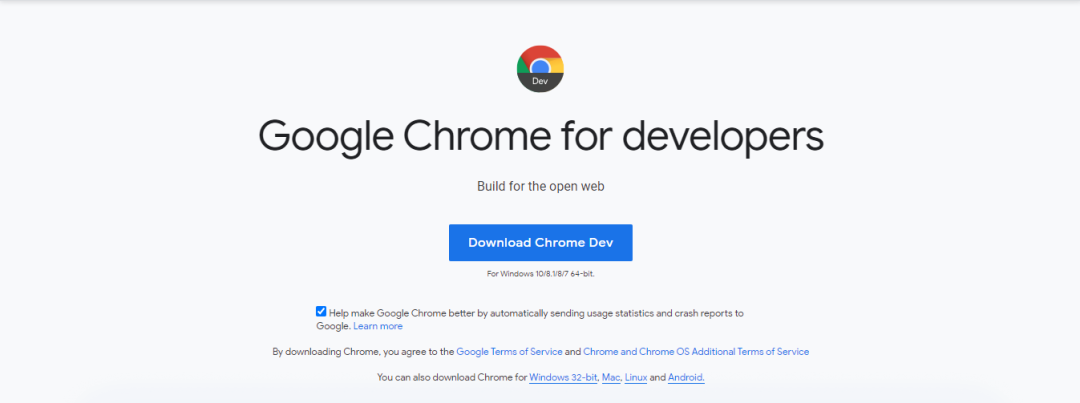This screenshot has height=403, width=1080.
Task: Select the Windows 32-bit download link
Action: 563,378
